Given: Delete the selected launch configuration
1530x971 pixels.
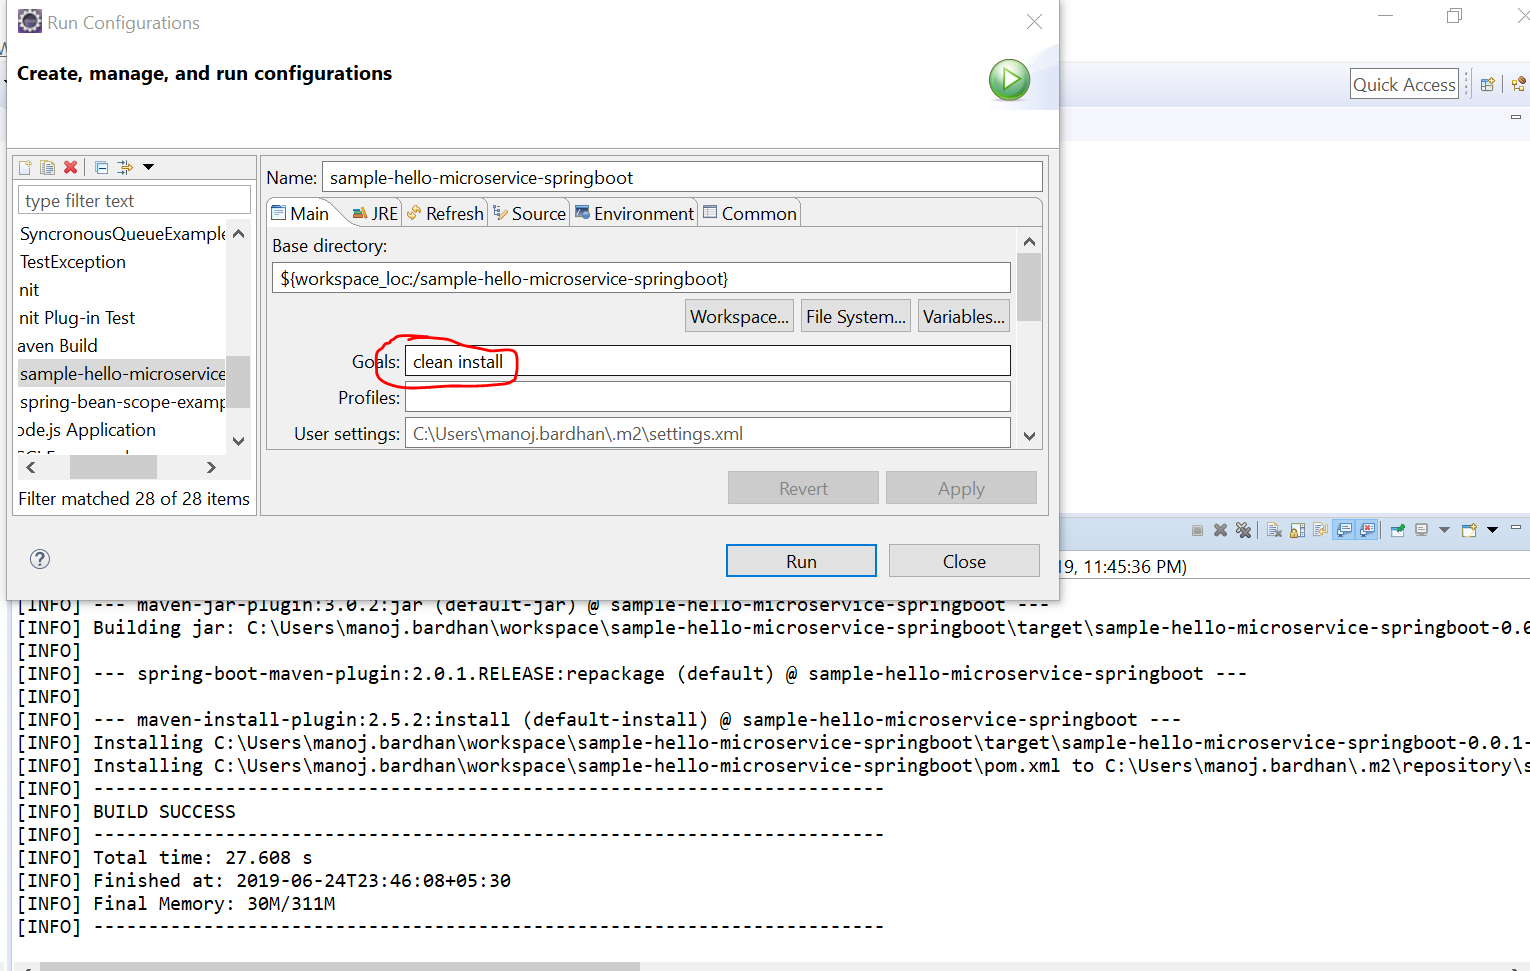Looking at the screenshot, I should tap(70, 167).
